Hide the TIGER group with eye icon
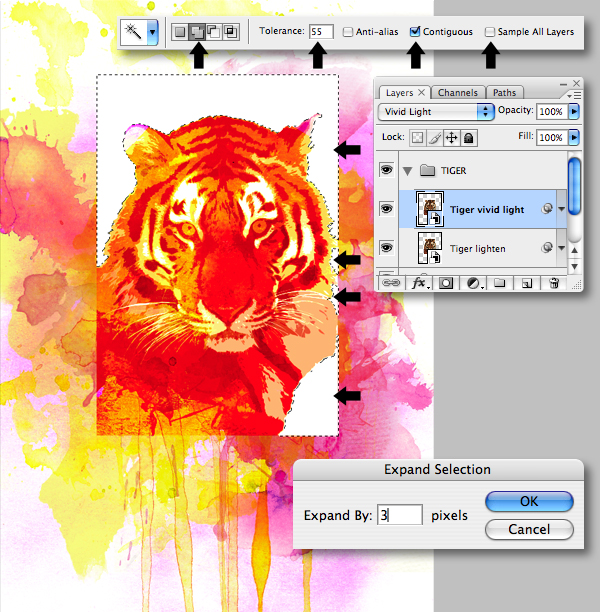Viewport: 600px width, 612px height. [386, 170]
